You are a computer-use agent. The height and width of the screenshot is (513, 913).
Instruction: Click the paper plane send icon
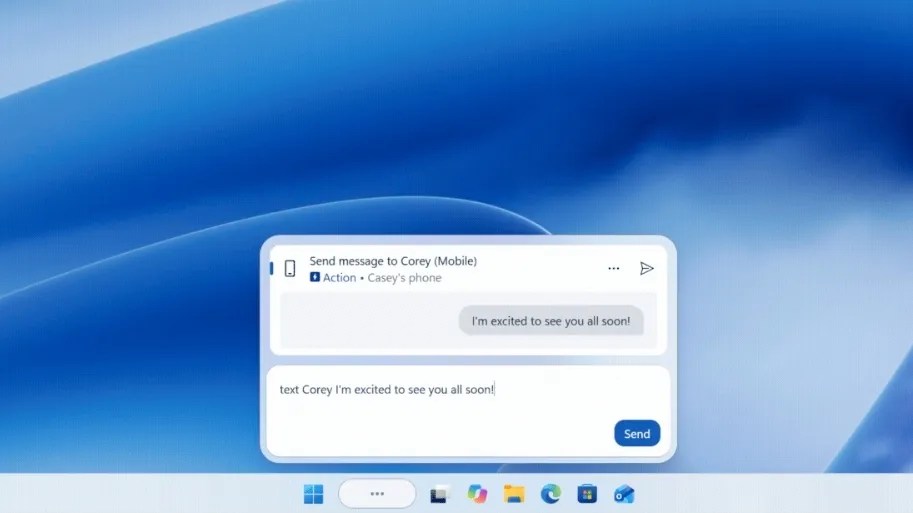(646, 268)
